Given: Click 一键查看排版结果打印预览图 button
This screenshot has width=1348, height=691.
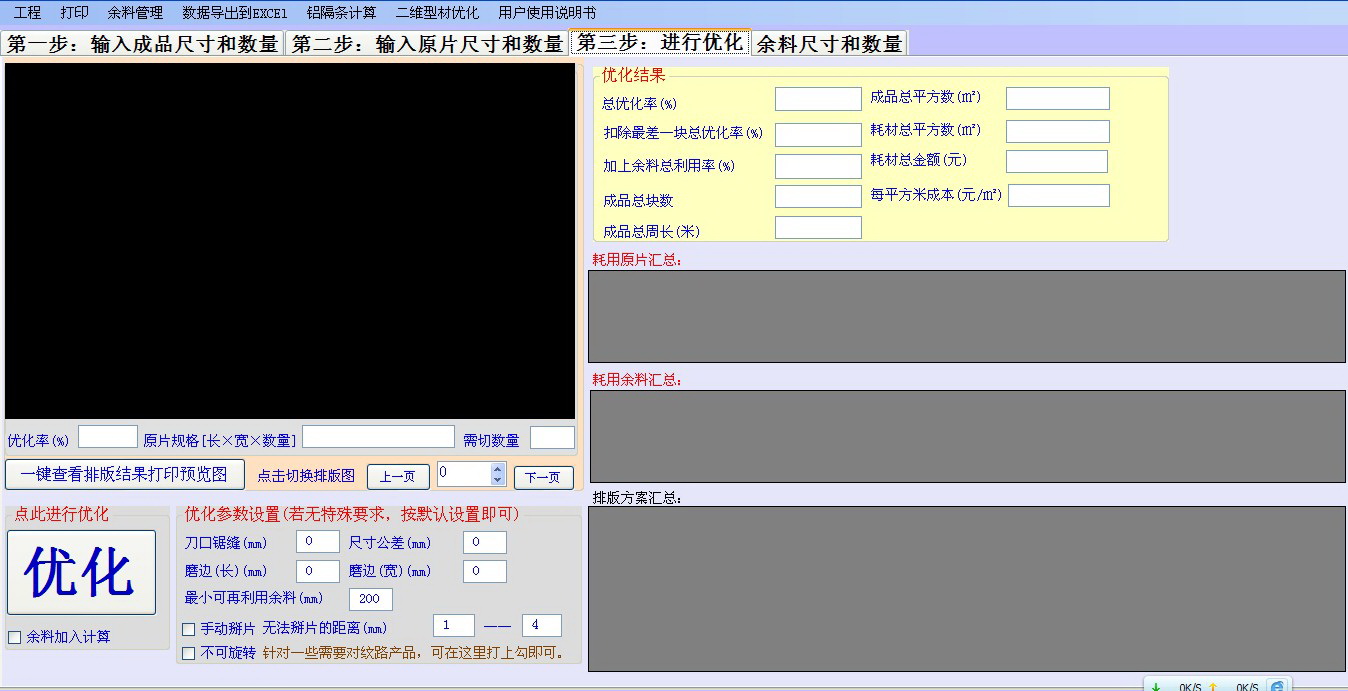Looking at the screenshot, I should point(125,474).
